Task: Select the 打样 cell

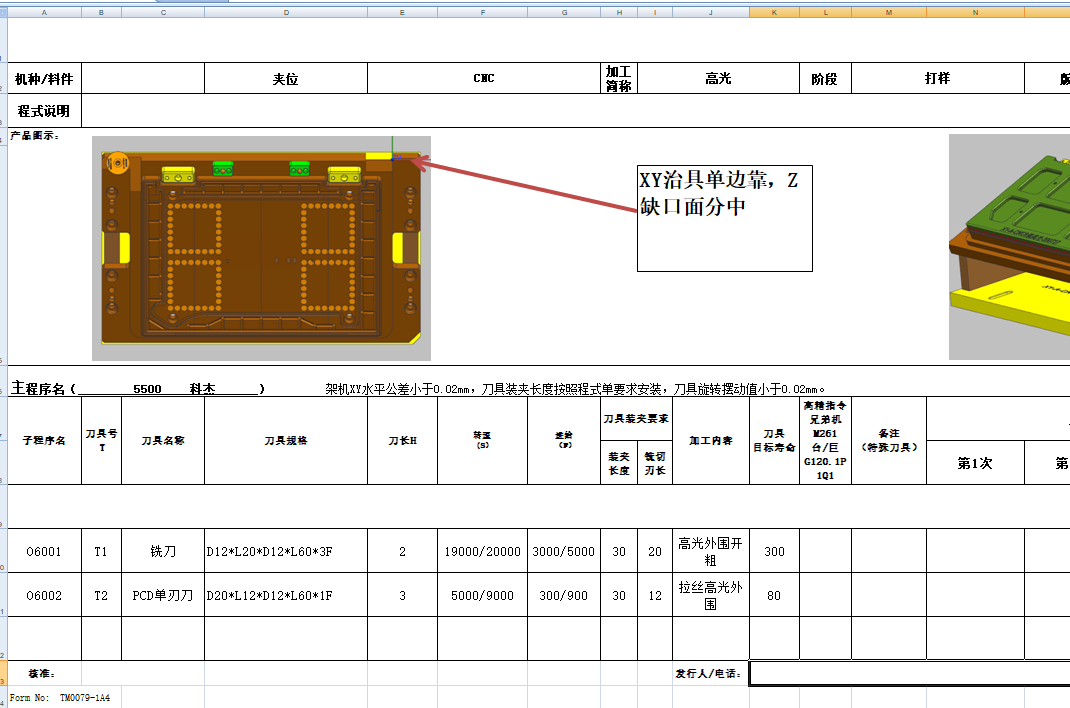Action: point(938,77)
